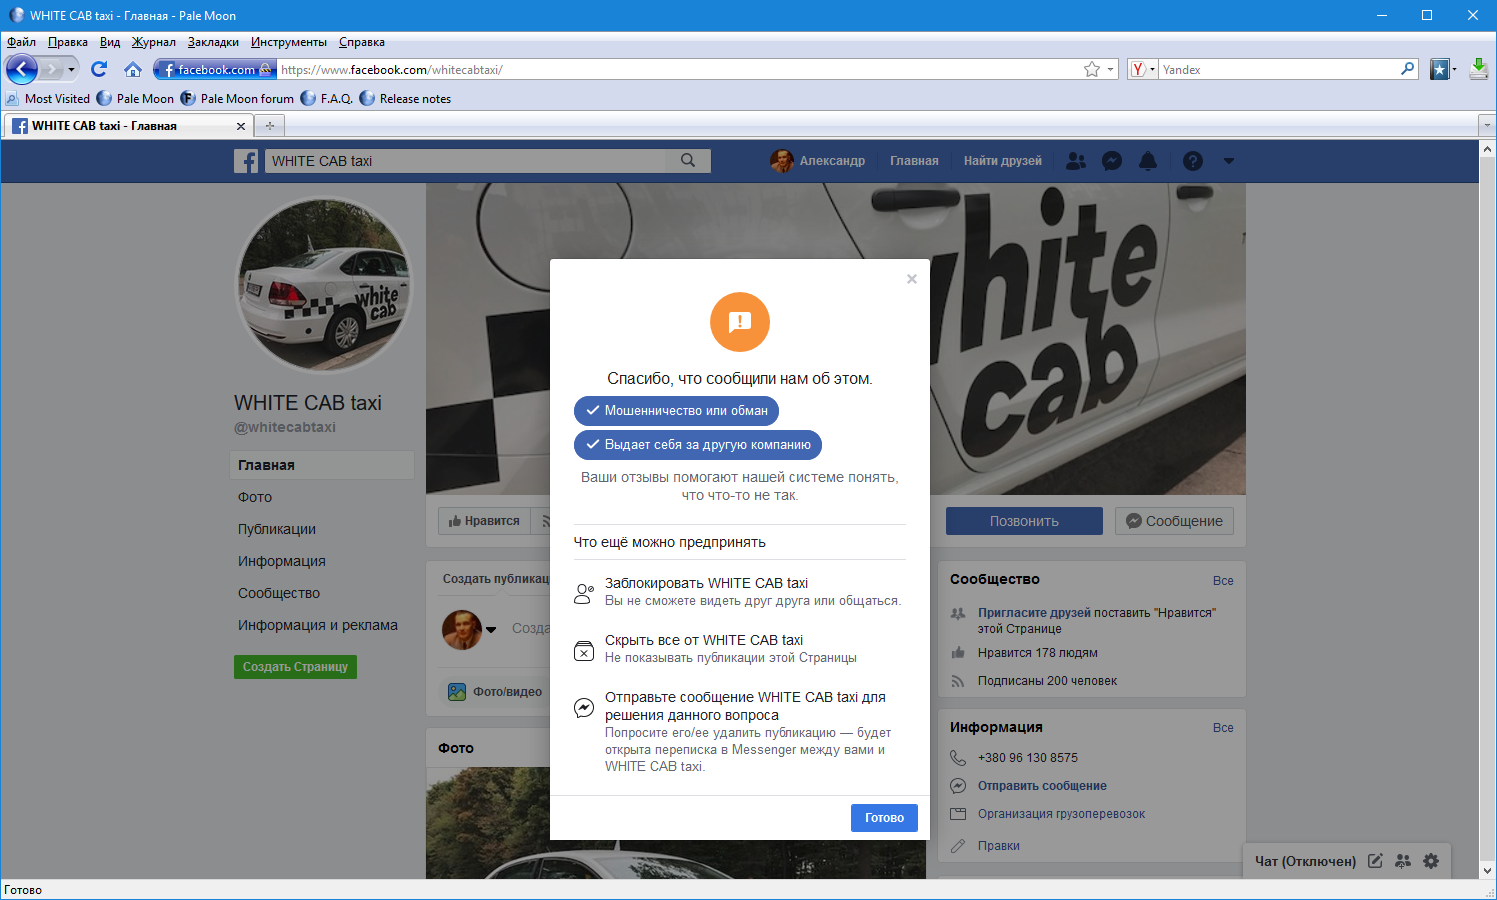1497x900 pixels.
Task: Click messenger icon beside Отправьте сообщение
Action: (x=584, y=708)
